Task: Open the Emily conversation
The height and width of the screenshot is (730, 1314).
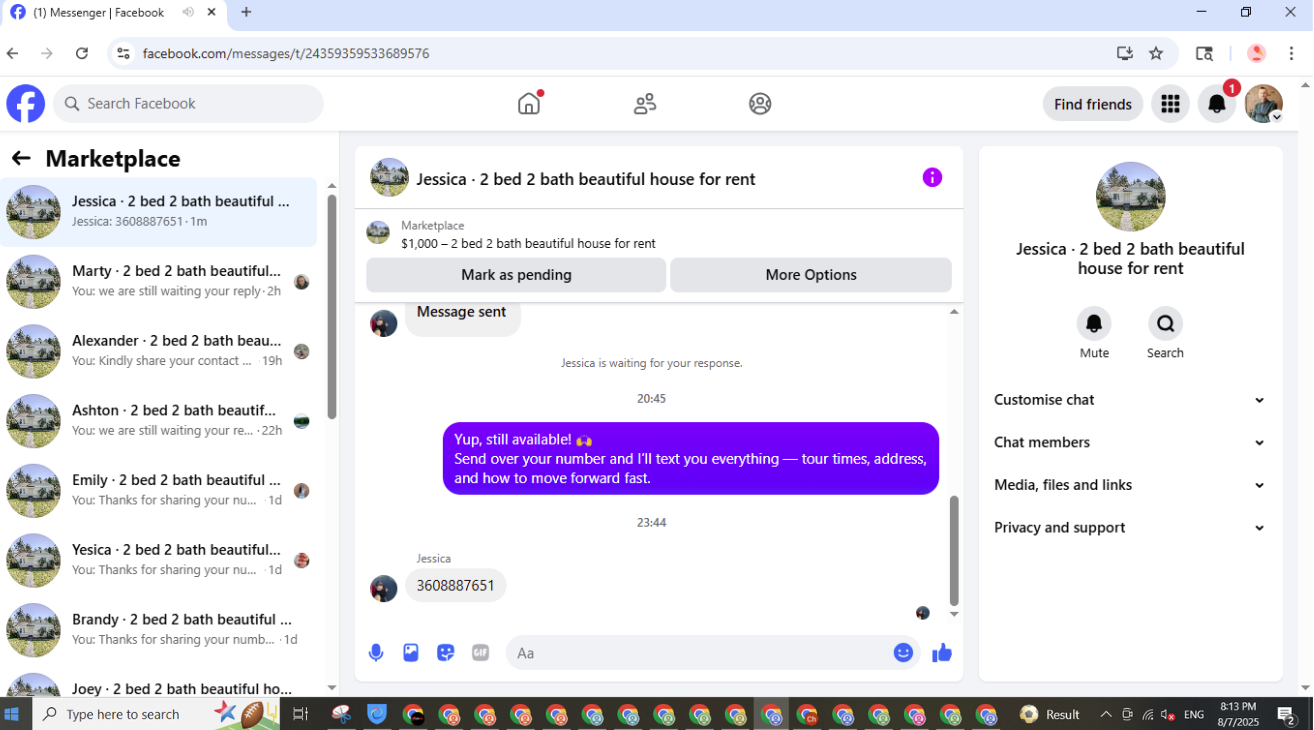Action: point(159,490)
